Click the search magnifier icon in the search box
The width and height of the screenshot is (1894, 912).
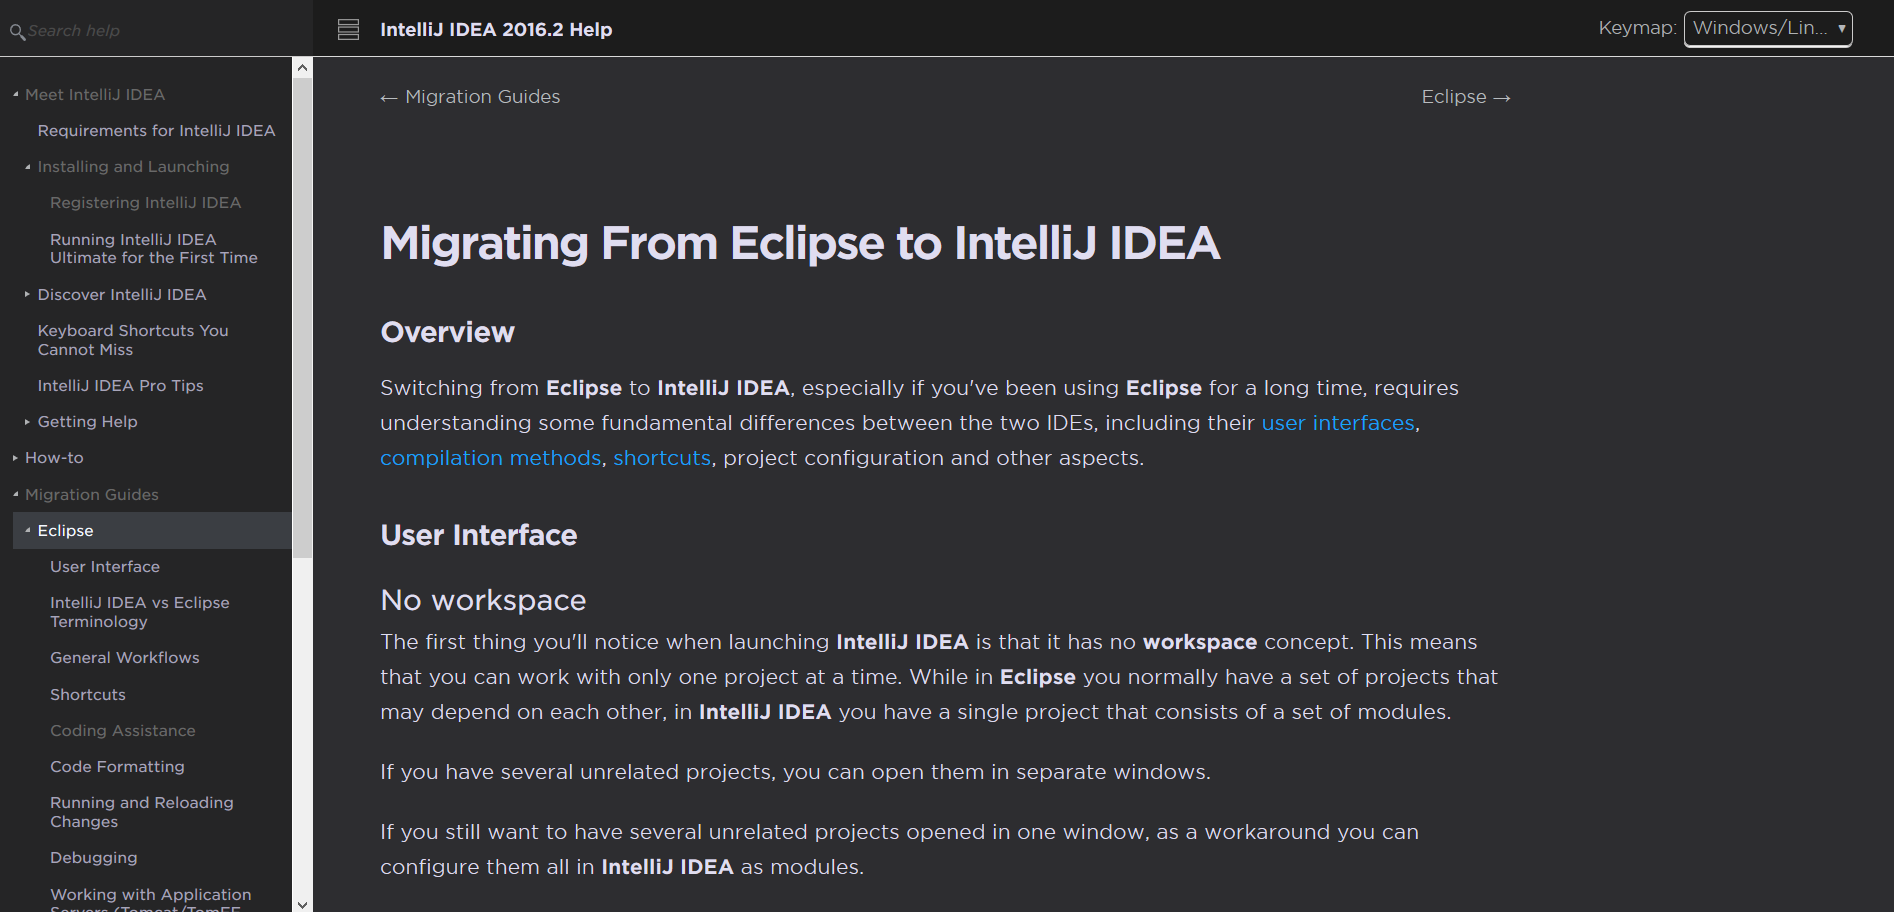click(x=18, y=31)
